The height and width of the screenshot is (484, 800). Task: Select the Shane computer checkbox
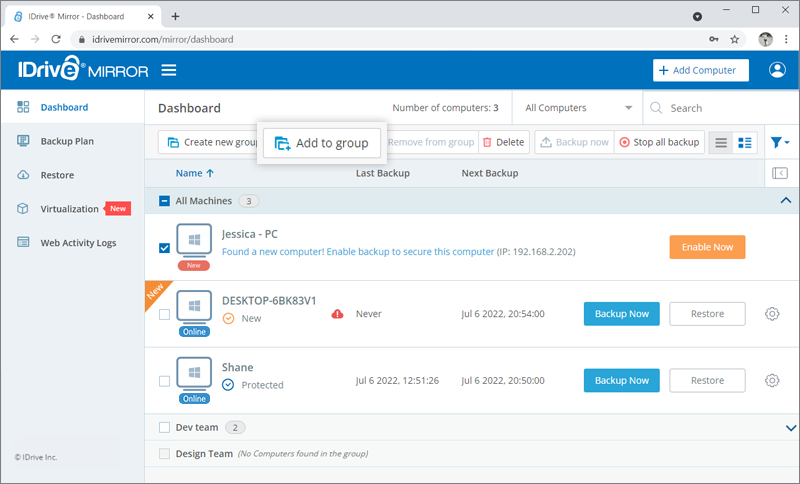point(165,381)
